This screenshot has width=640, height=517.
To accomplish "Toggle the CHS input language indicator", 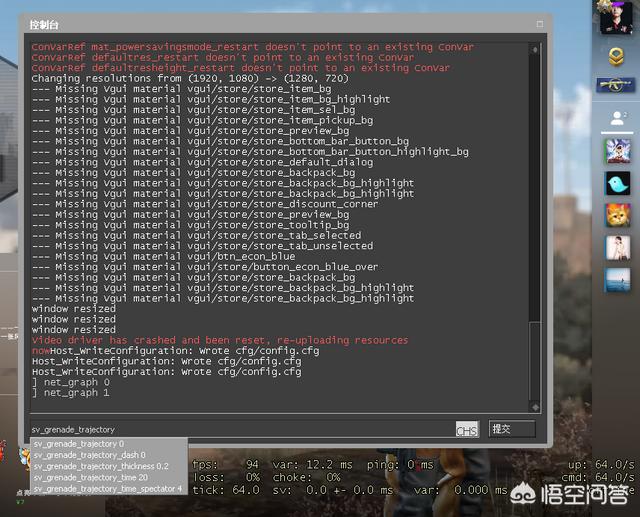I will pyautogui.click(x=467, y=429).
